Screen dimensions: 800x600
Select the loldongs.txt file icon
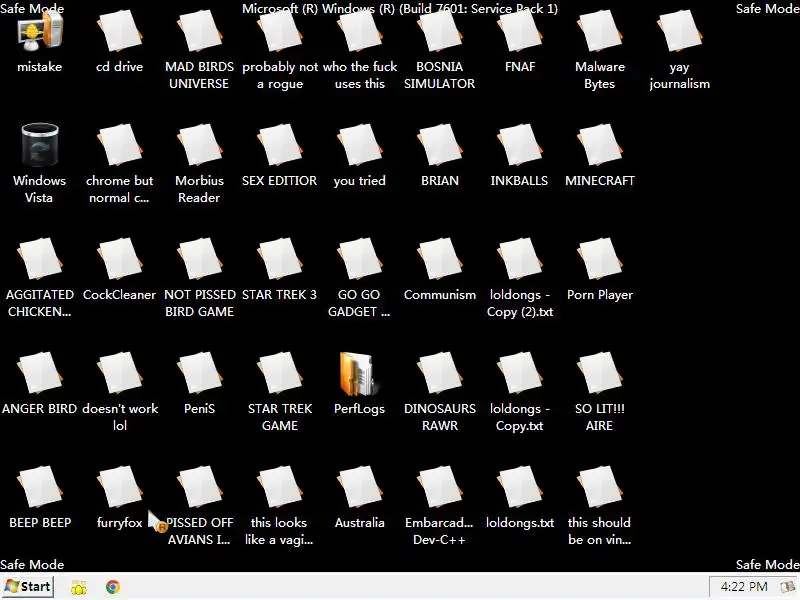(x=520, y=487)
